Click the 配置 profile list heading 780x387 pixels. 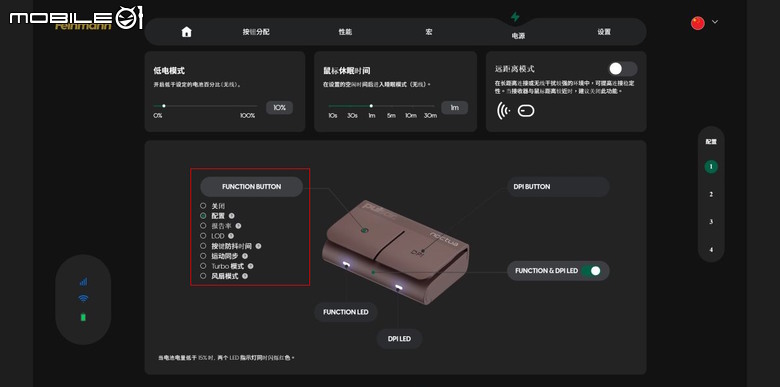[x=711, y=142]
